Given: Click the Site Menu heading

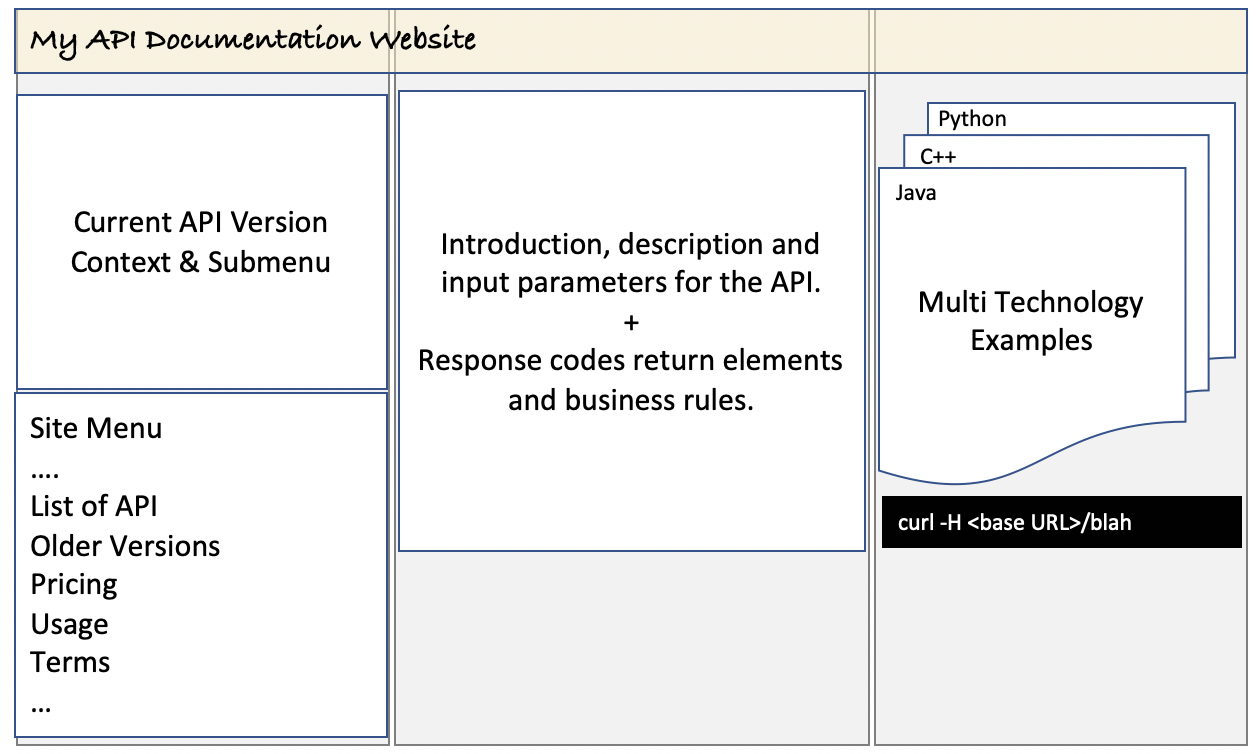Looking at the screenshot, I should [x=96, y=428].
